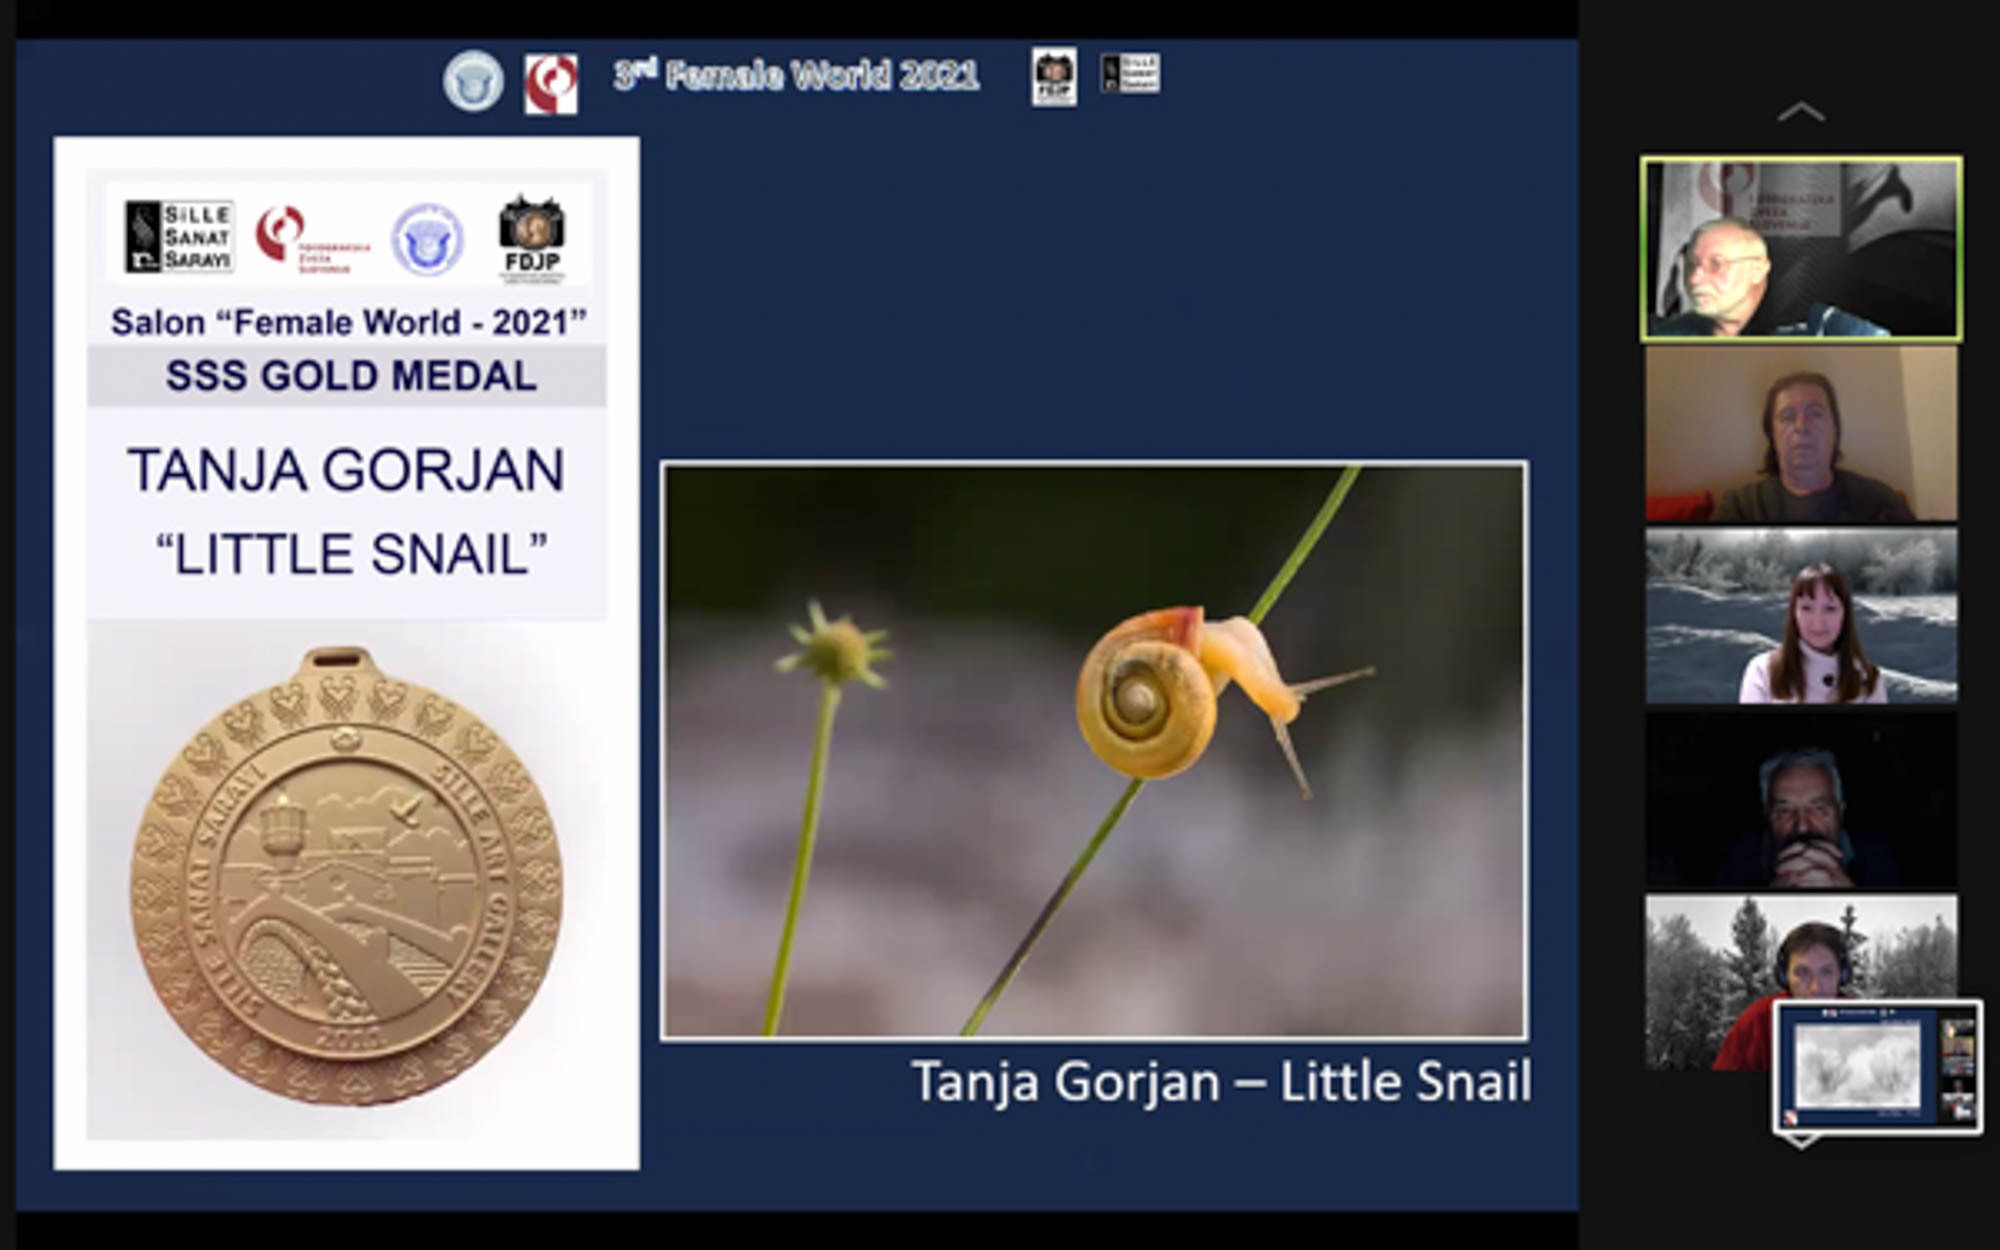This screenshot has height=1250, width=2000.
Task: Click the scroll-down chevron below the participant strip
Action: point(1800,1142)
